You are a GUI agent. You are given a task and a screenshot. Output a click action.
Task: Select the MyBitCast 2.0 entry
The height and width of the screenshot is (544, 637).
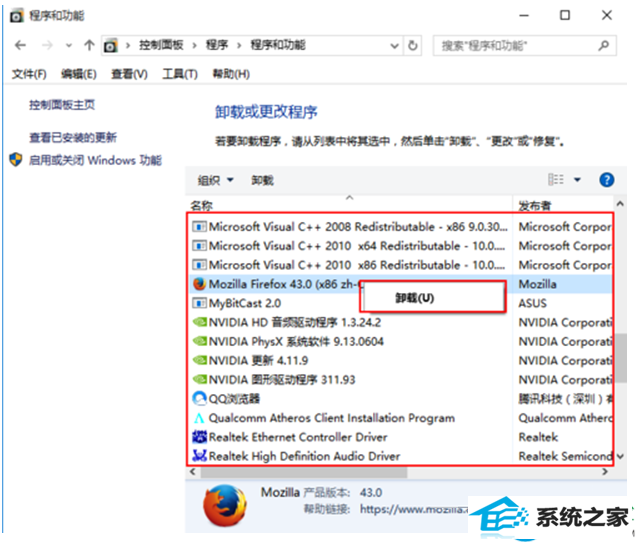point(245,303)
